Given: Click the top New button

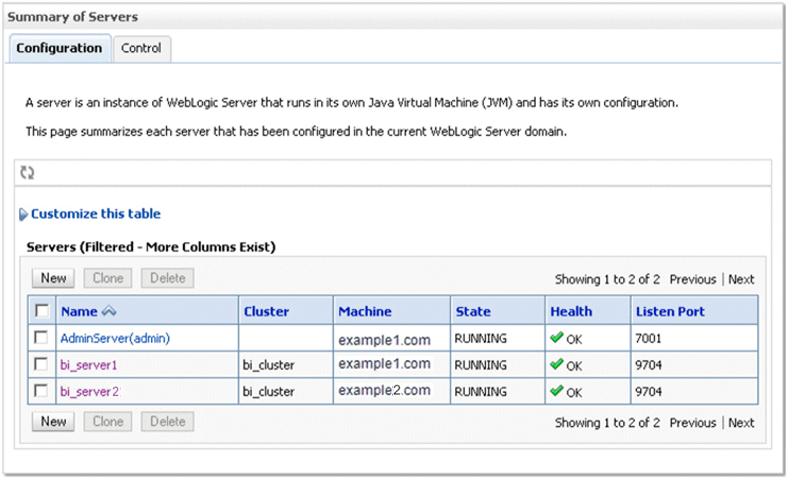Looking at the screenshot, I should [x=53, y=278].
